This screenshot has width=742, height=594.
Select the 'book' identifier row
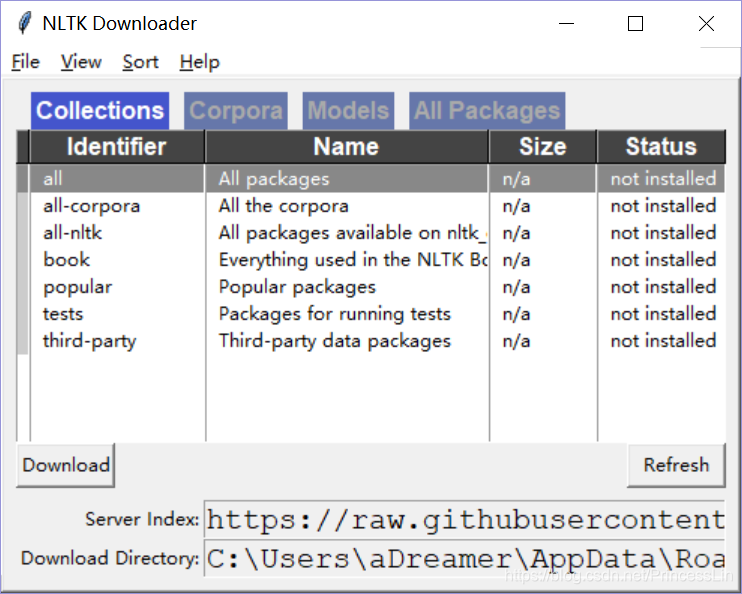tap(117, 260)
